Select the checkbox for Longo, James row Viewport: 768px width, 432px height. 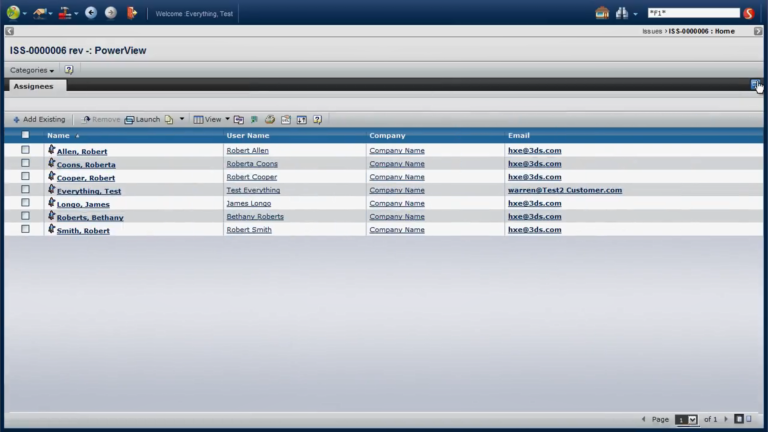(x=25, y=203)
